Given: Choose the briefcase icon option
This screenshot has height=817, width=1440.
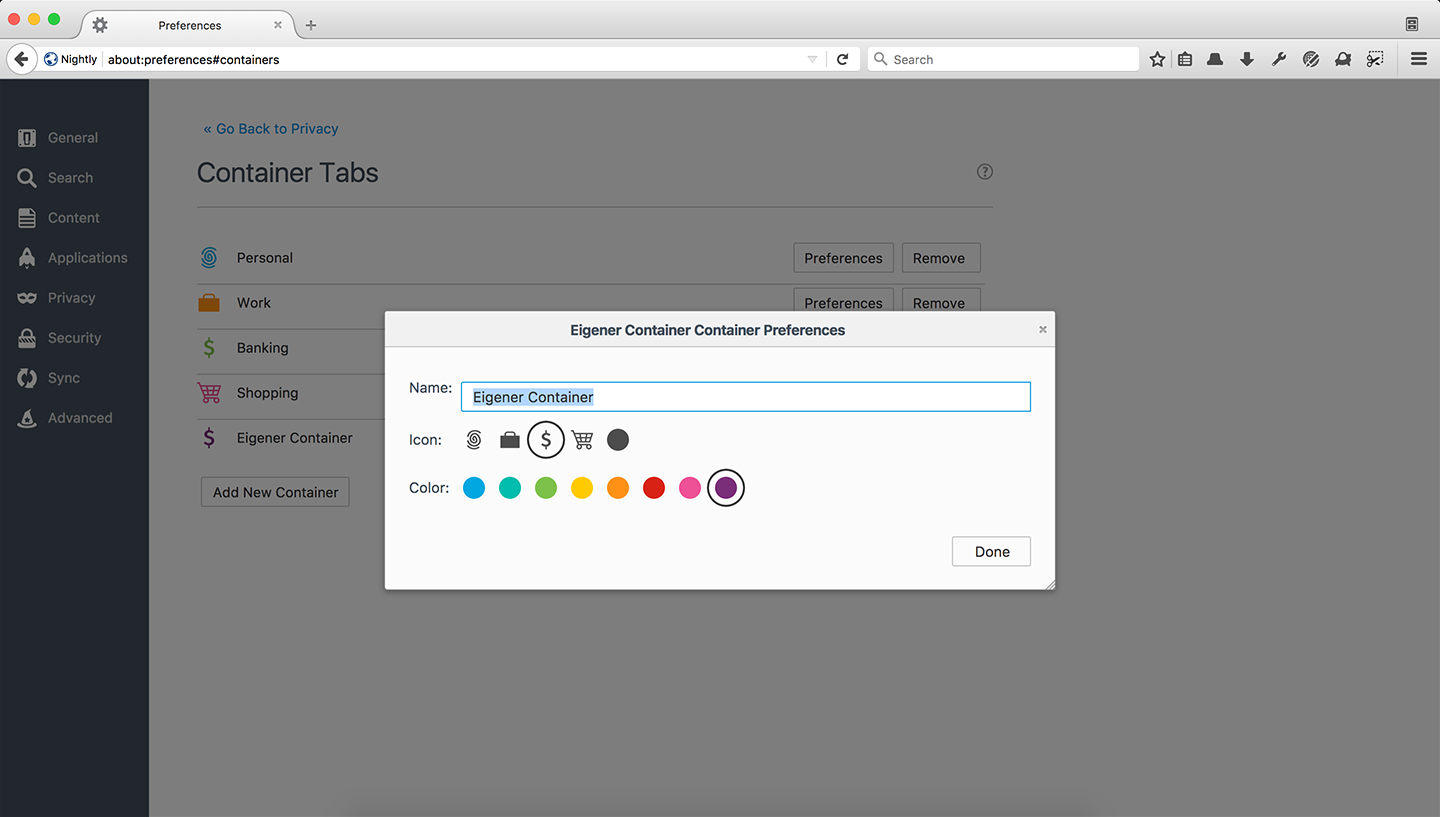Looking at the screenshot, I should [x=510, y=440].
